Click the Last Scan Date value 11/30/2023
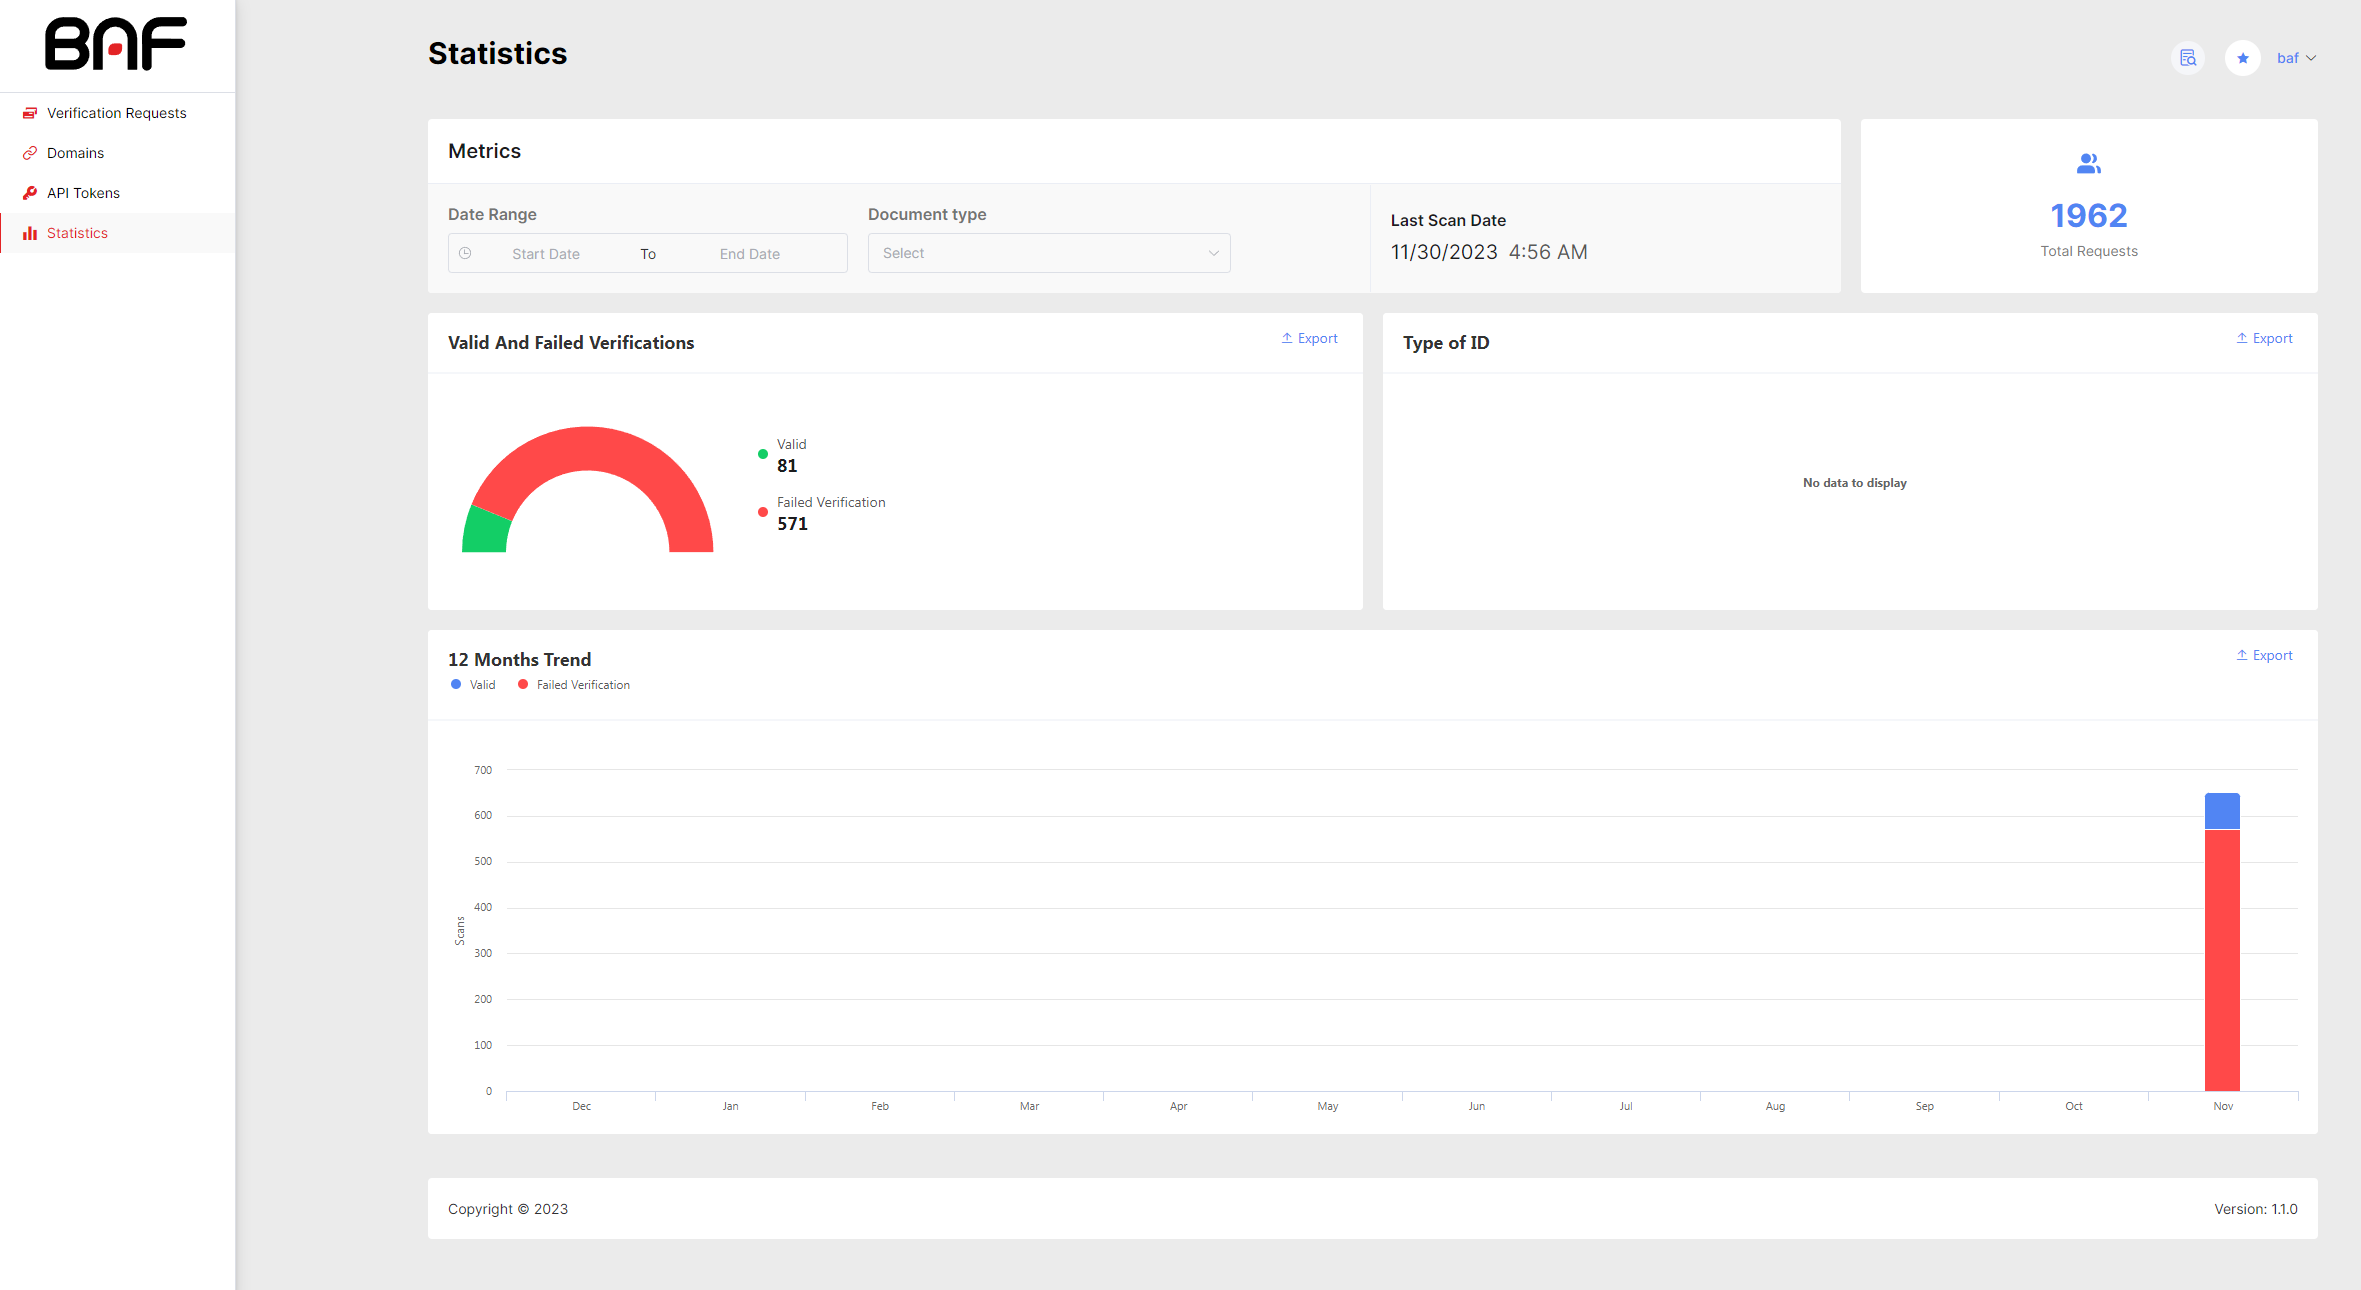Screen dimensions: 2361x1290 pyautogui.click(x=1444, y=252)
